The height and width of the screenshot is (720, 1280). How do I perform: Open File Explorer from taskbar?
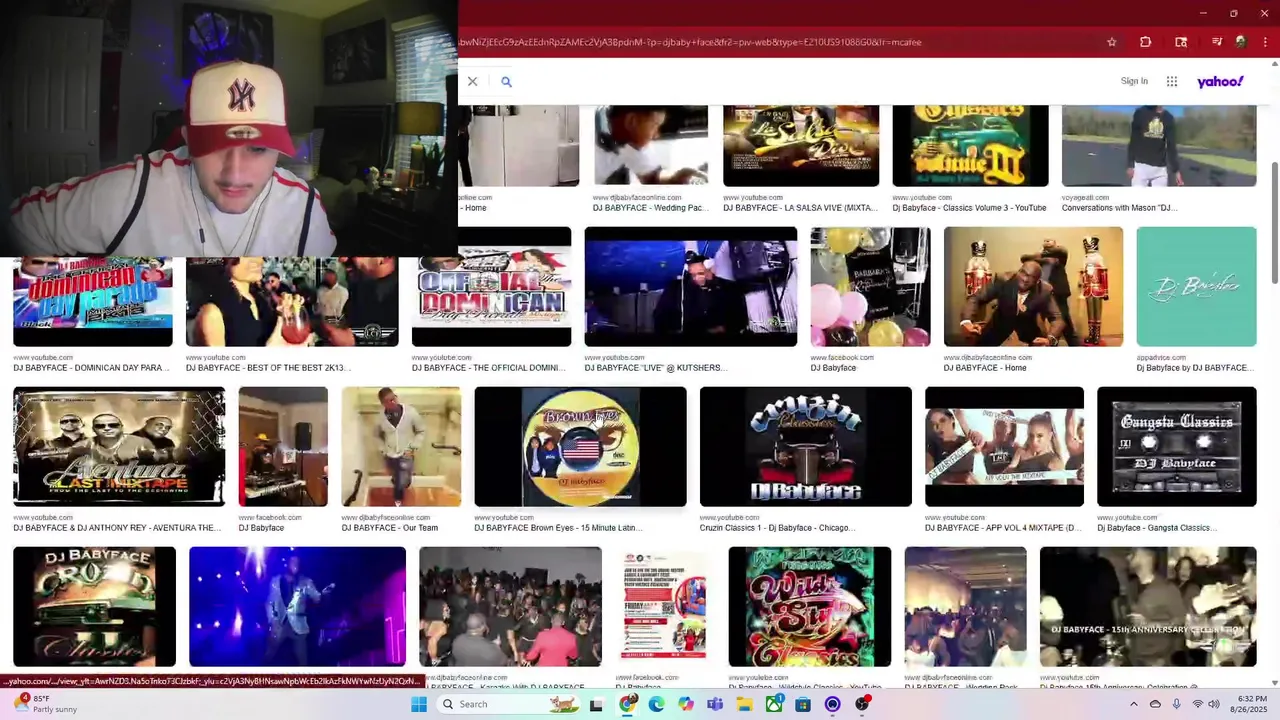tap(744, 704)
